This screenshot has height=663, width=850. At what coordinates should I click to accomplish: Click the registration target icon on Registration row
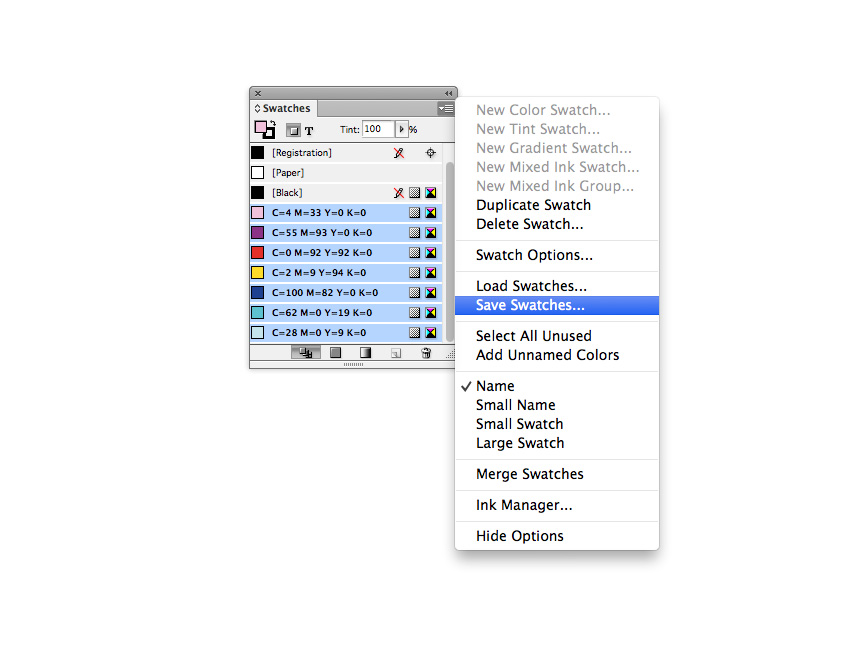click(x=430, y=153)
